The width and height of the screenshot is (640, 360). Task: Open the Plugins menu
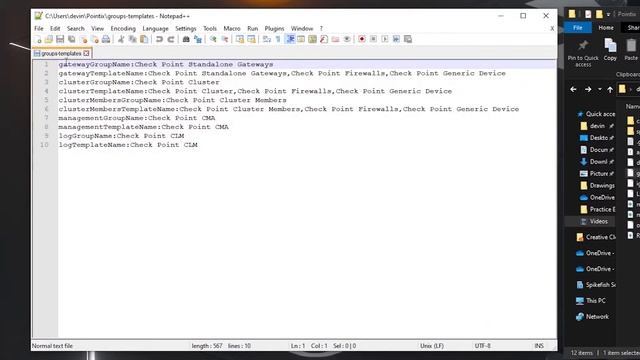(274, 29)
